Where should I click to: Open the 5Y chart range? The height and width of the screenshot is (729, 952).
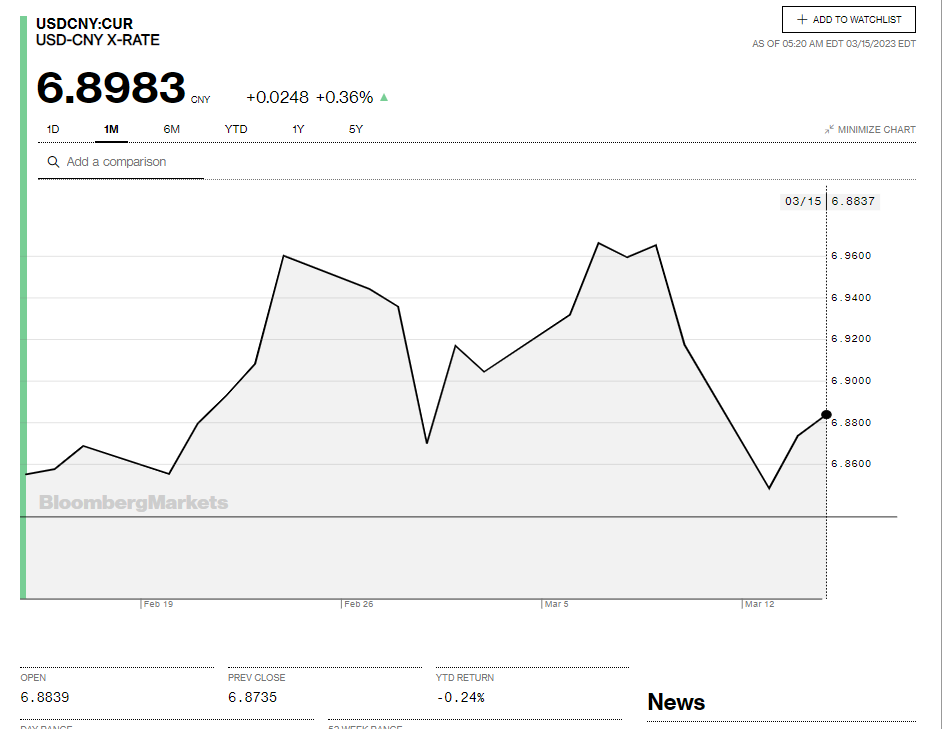pos(356,129)
